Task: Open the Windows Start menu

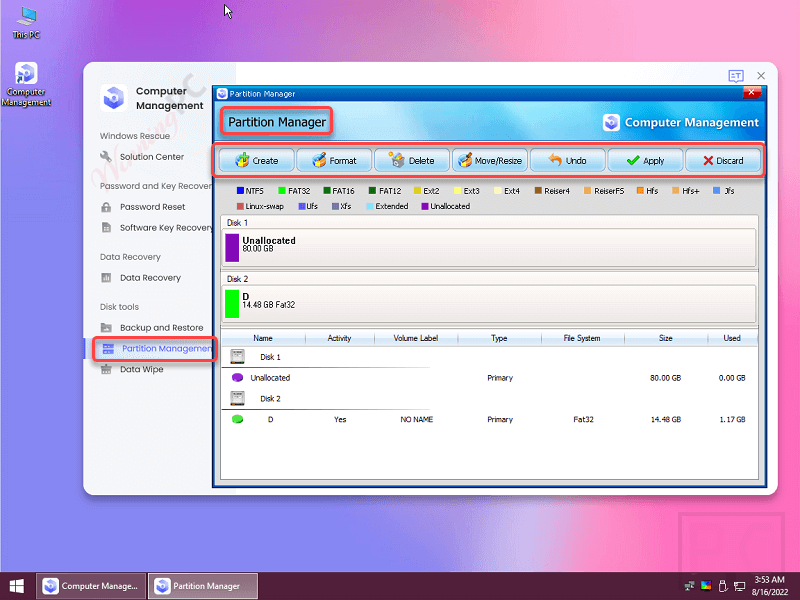Action: tap(17, 586)
